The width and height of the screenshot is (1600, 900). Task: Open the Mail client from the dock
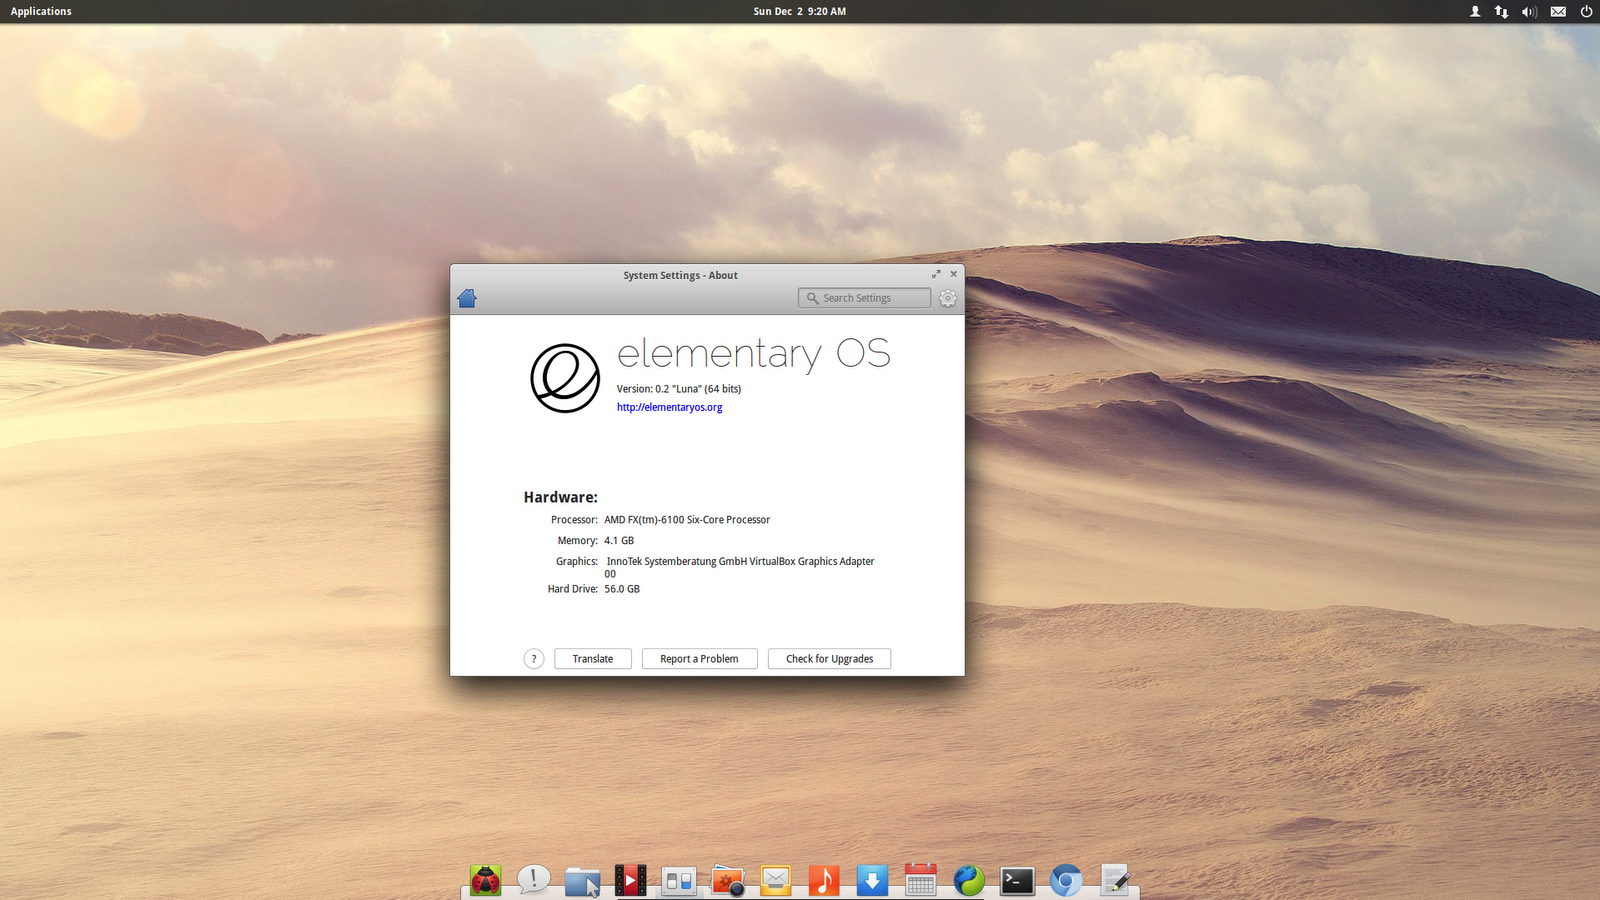775,881
